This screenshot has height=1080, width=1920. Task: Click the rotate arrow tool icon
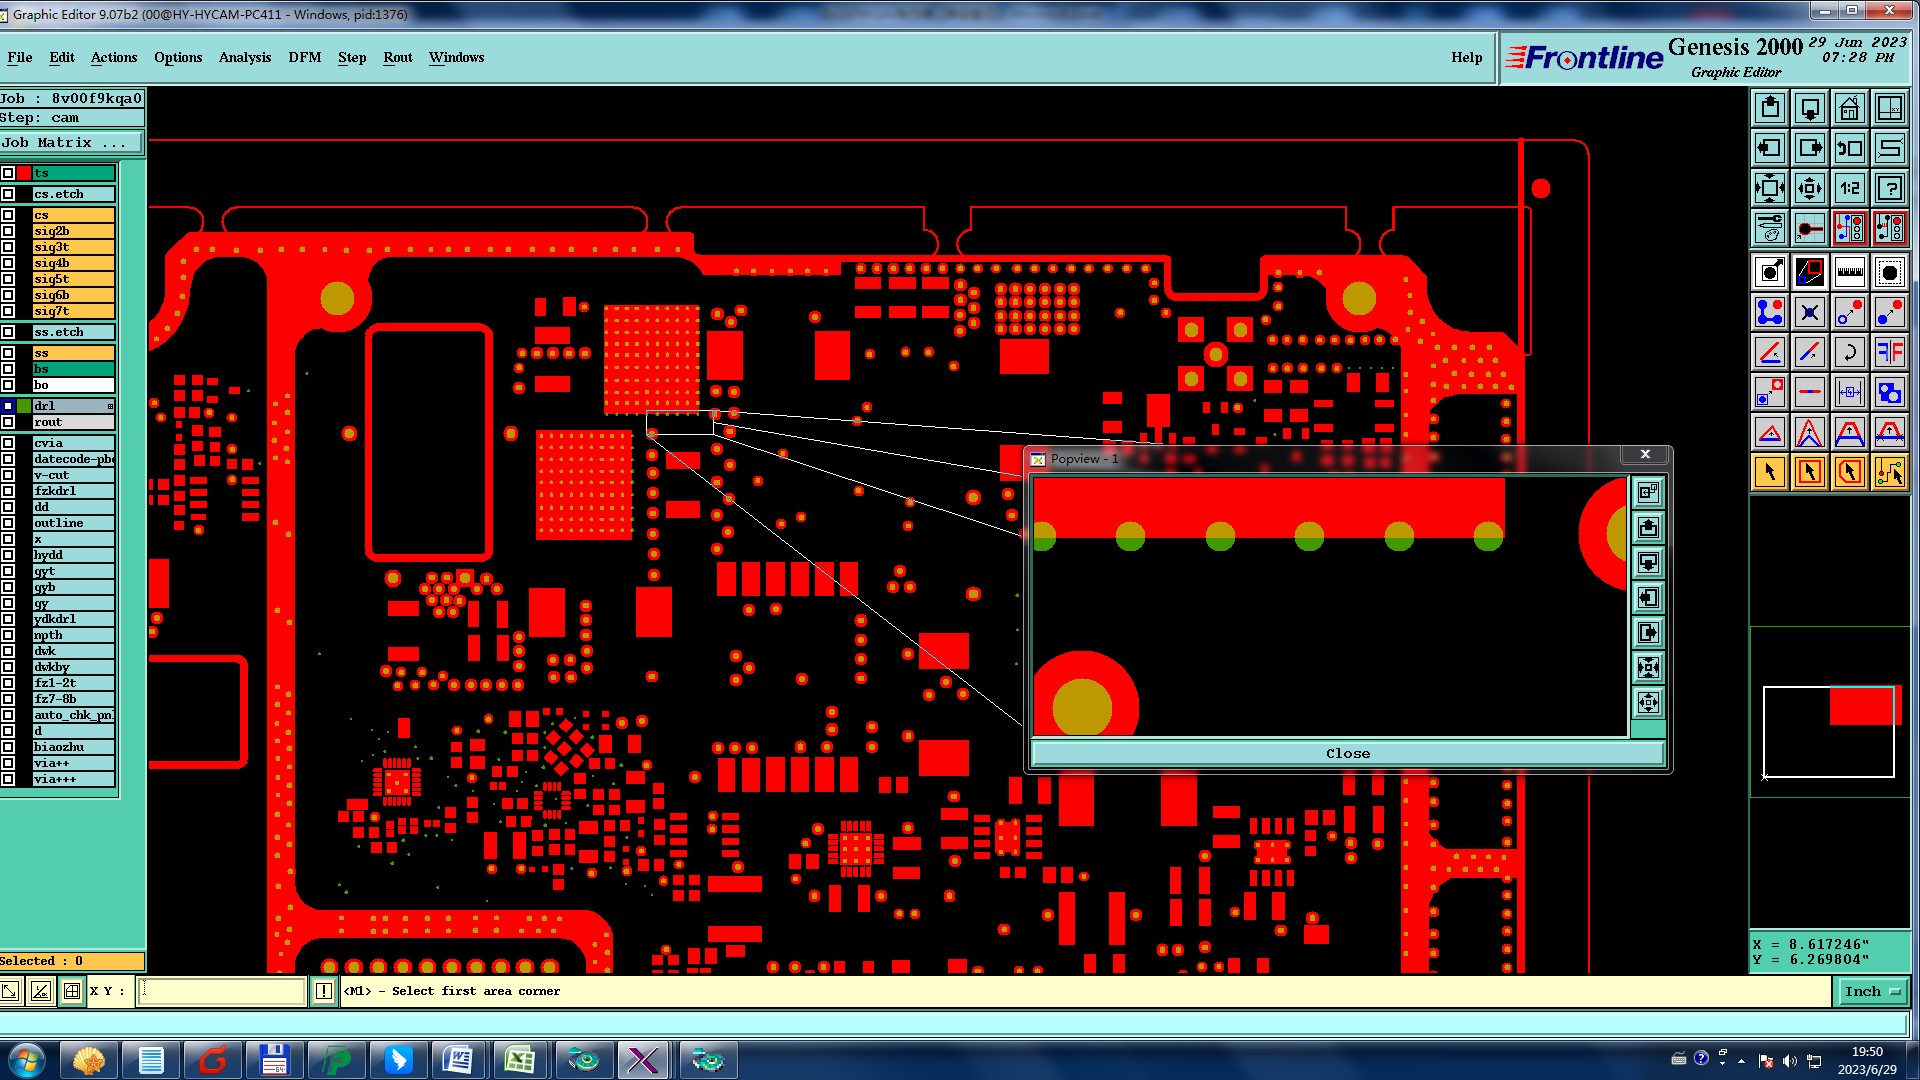(1849, 352)
